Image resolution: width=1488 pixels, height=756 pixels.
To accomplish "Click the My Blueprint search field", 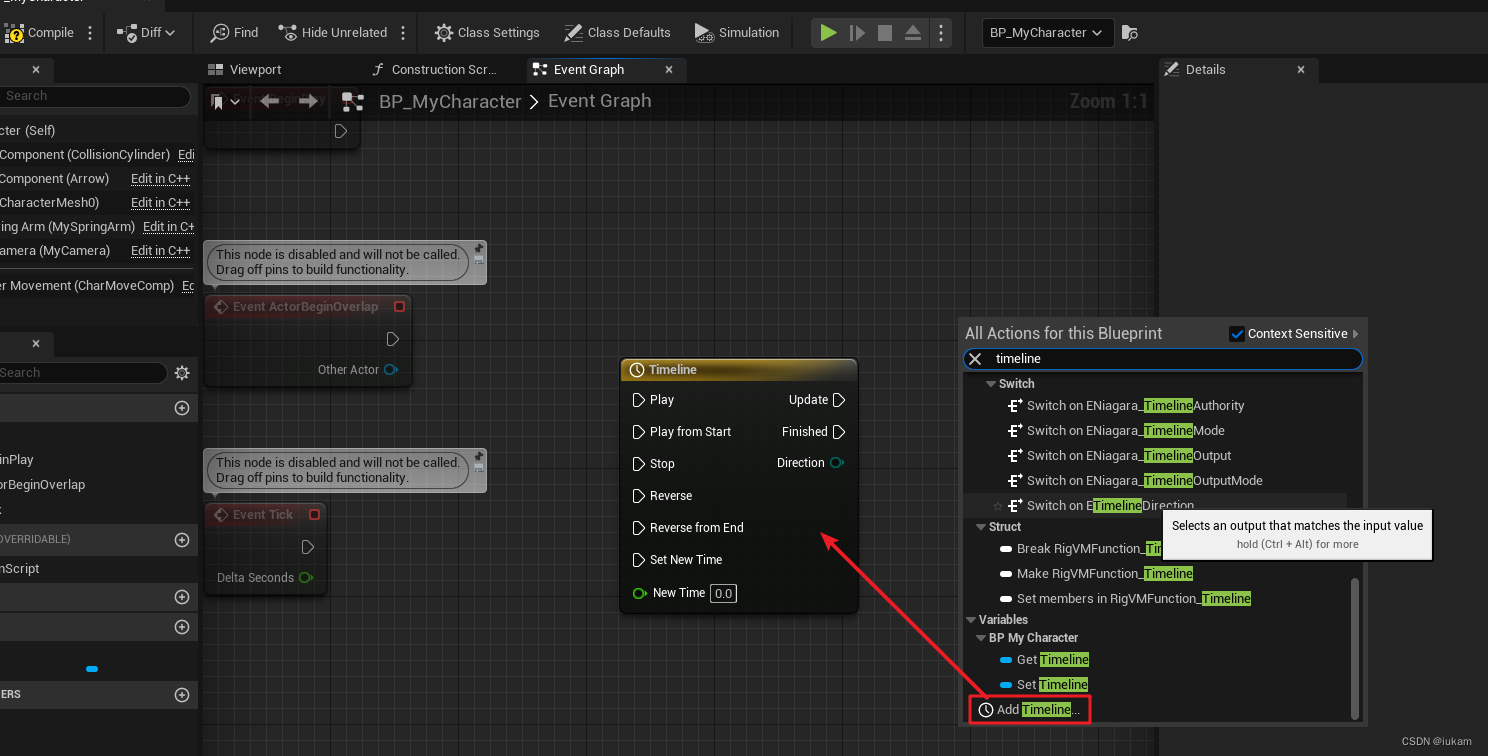I will point(84,373).
